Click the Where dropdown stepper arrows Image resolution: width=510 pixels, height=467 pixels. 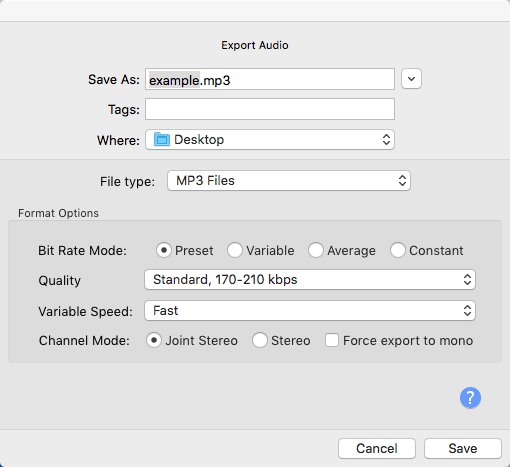[x=386, y=140]
